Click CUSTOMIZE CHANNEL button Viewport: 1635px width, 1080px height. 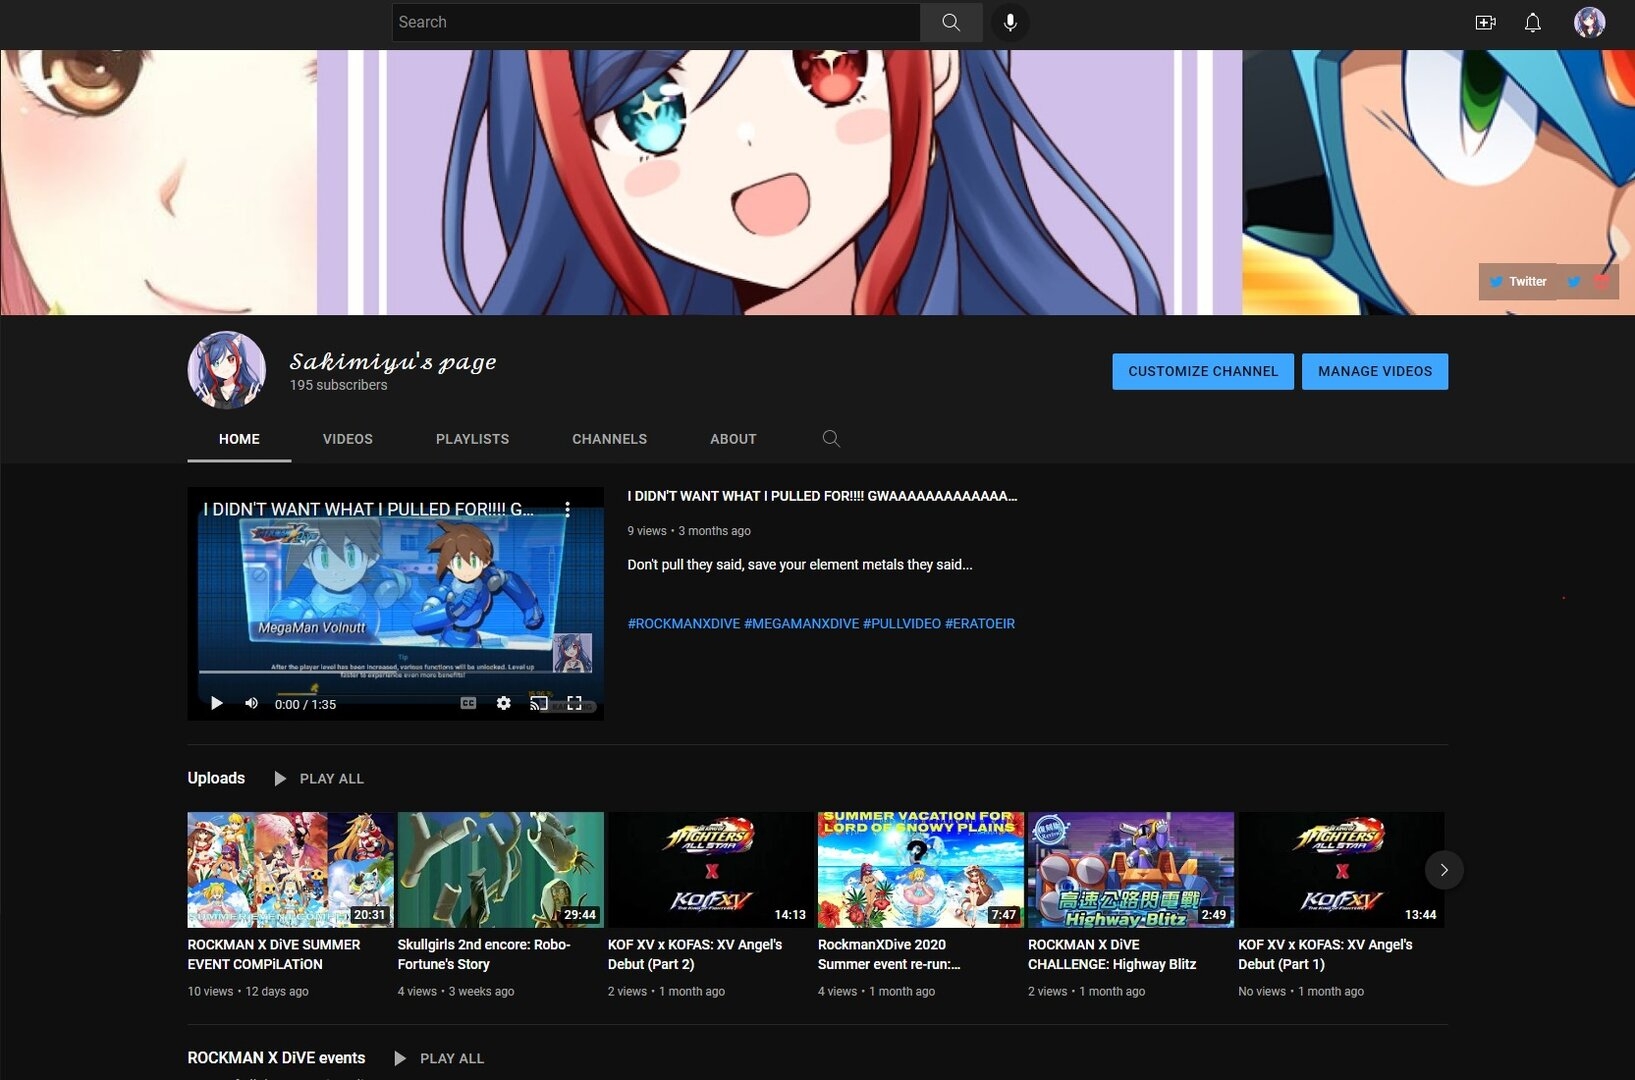pyautogui.click(x=1203, y=371)
